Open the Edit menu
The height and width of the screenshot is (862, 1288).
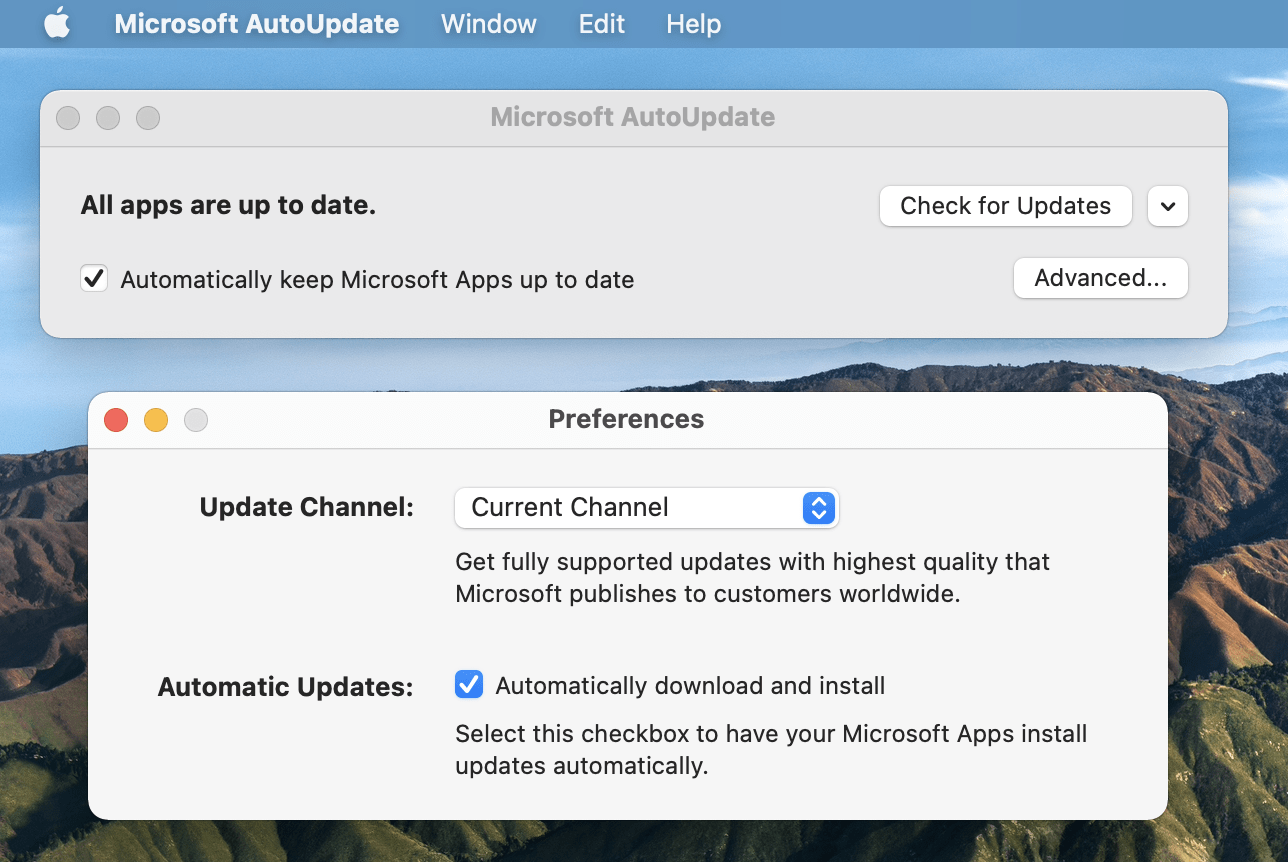click(x=601, y=23)
